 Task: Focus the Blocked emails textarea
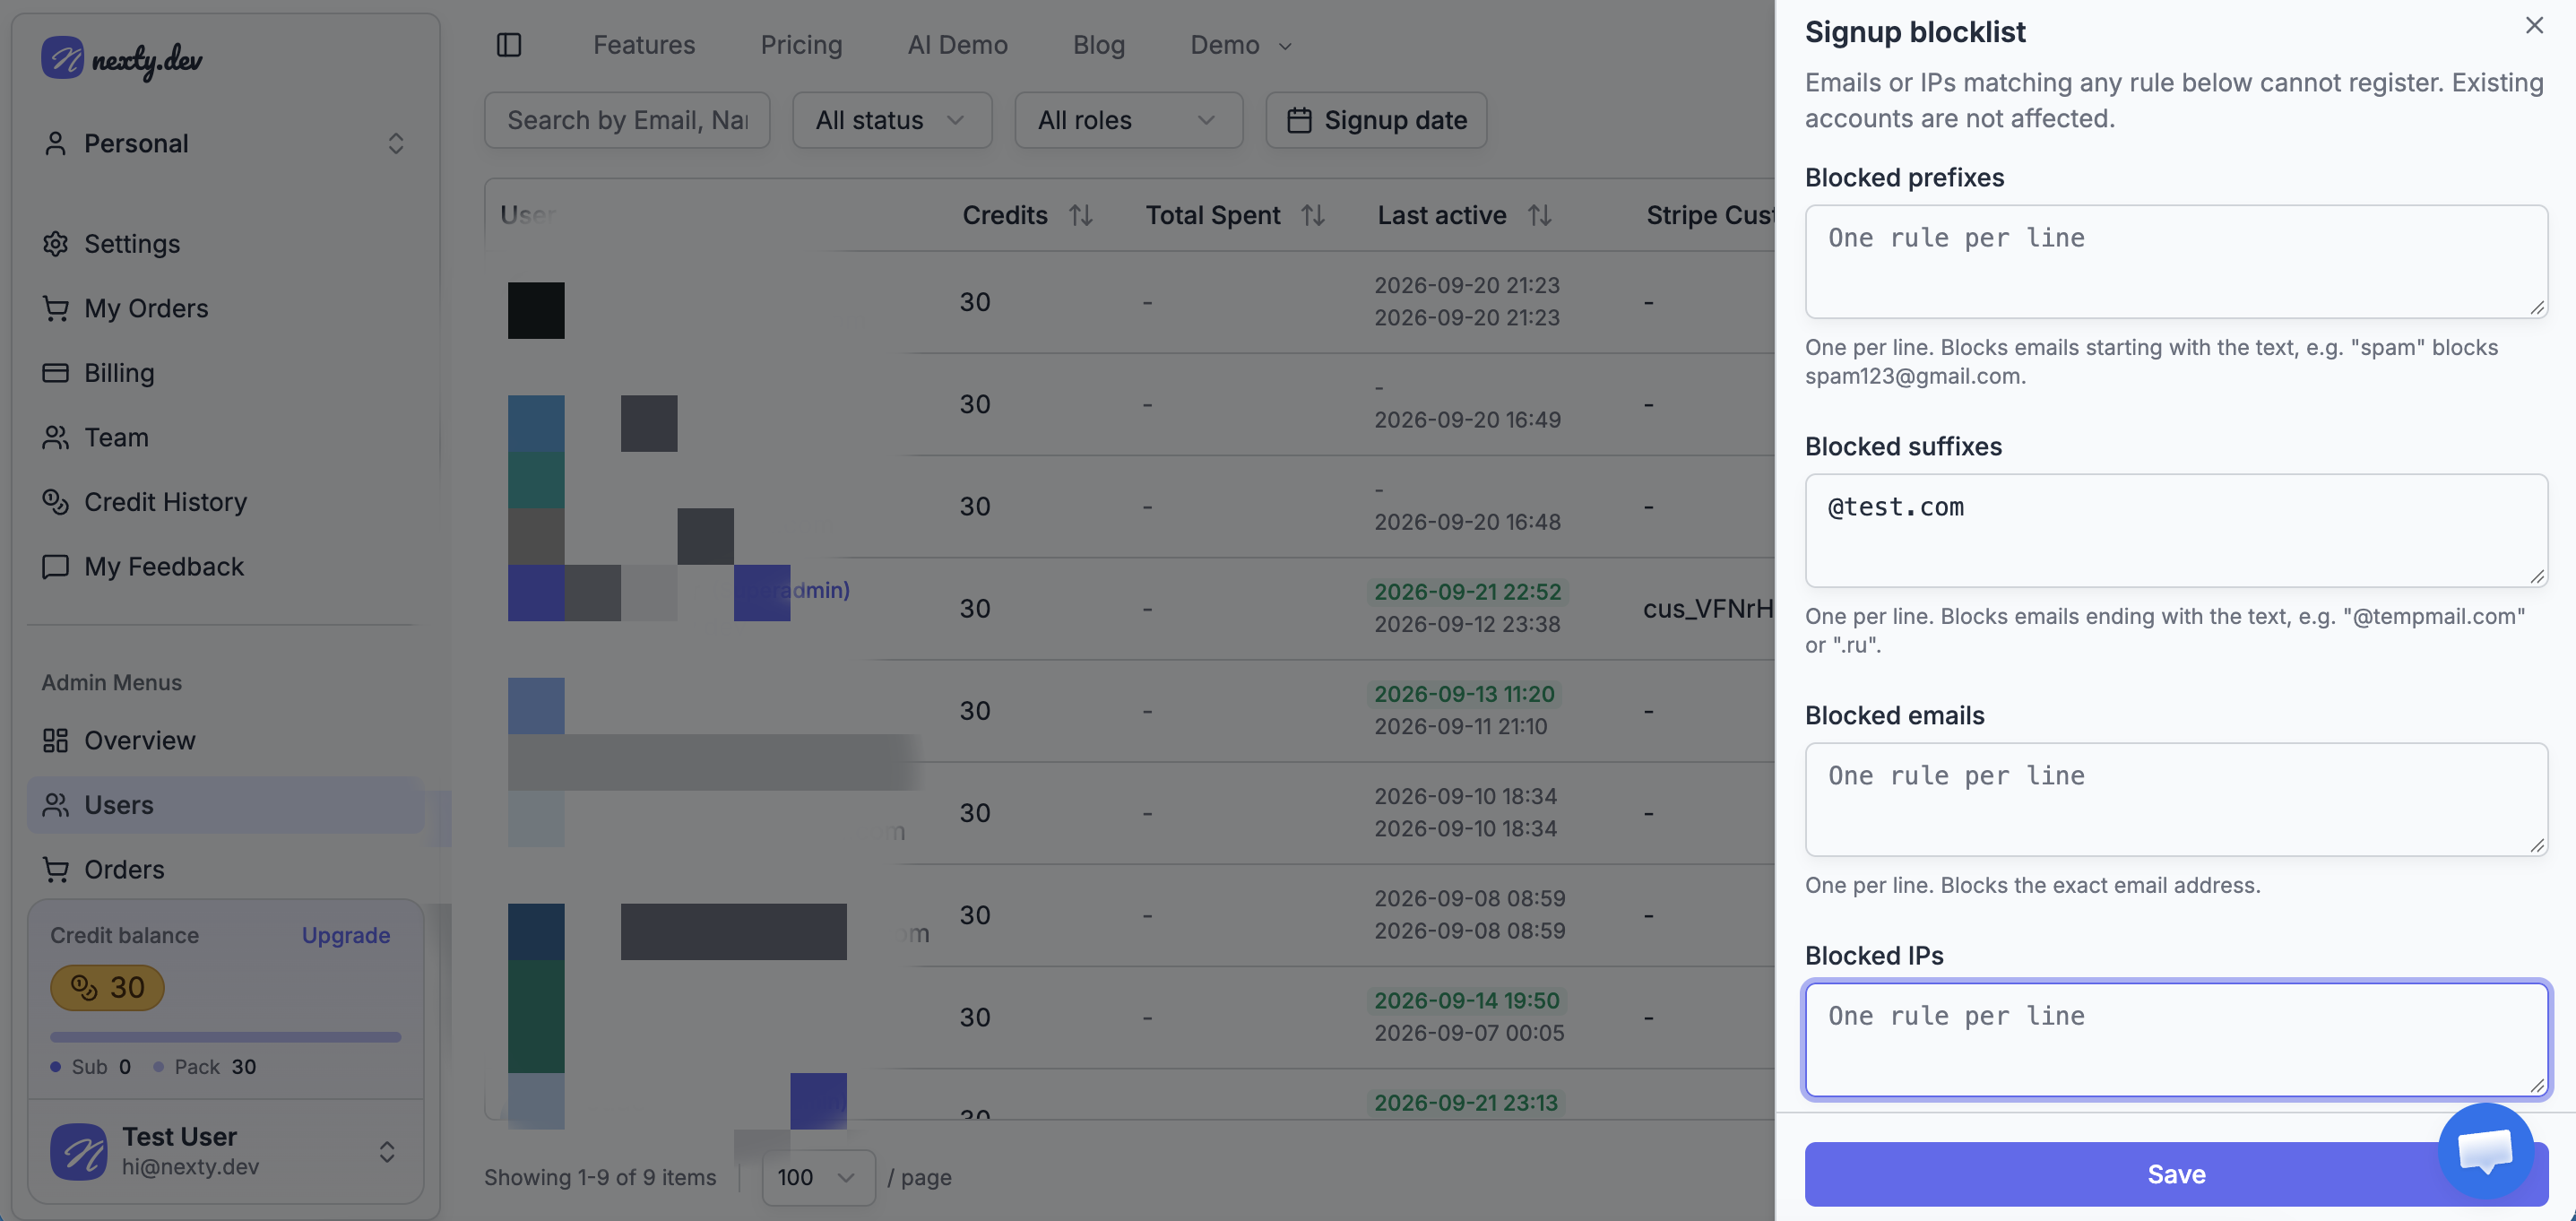point(2176,799)
